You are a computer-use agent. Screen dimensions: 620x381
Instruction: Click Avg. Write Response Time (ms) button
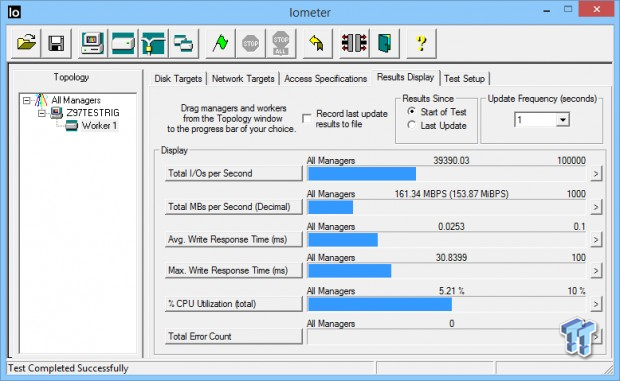(233, 240)
